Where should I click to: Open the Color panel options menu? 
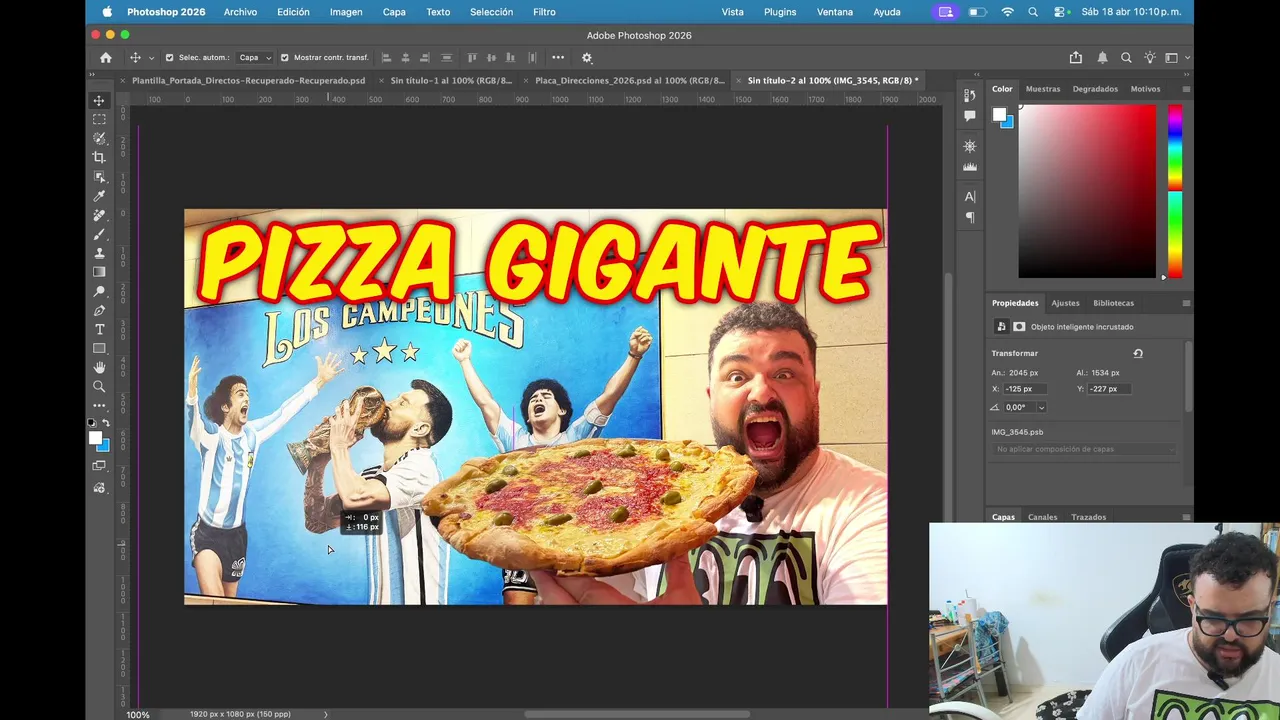1186,89
